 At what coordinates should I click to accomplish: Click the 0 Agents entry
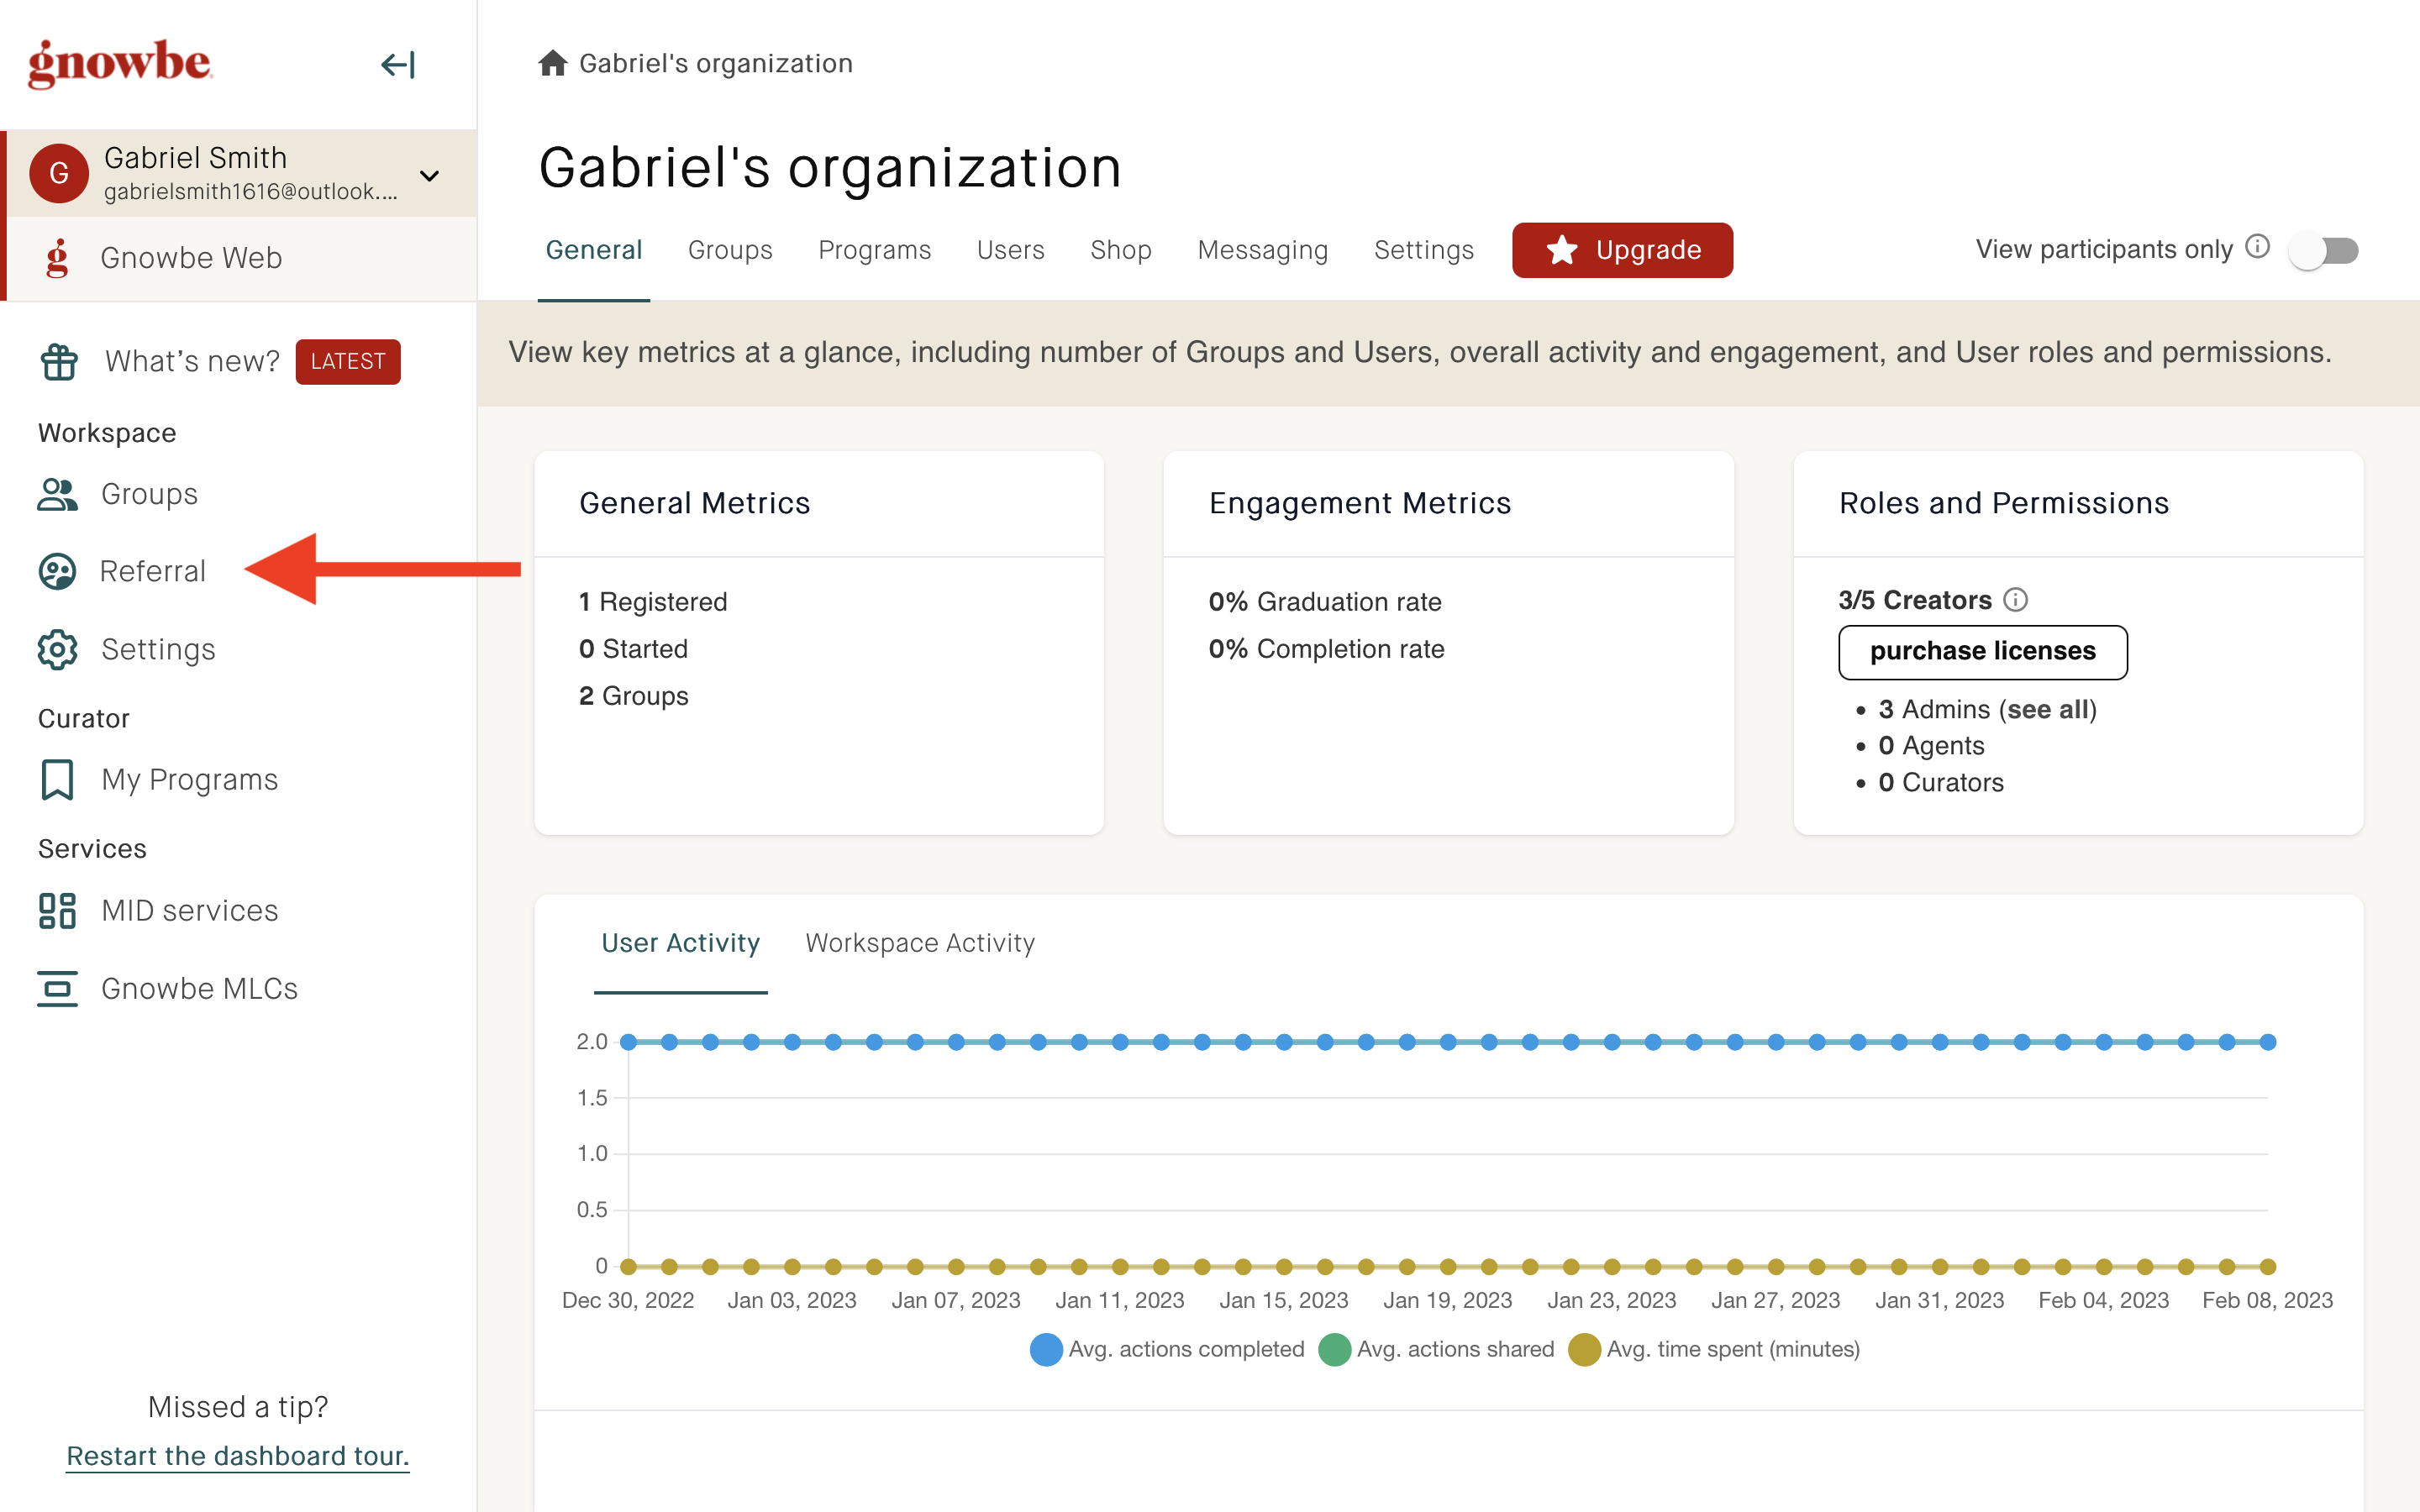tap(1931, 746)
